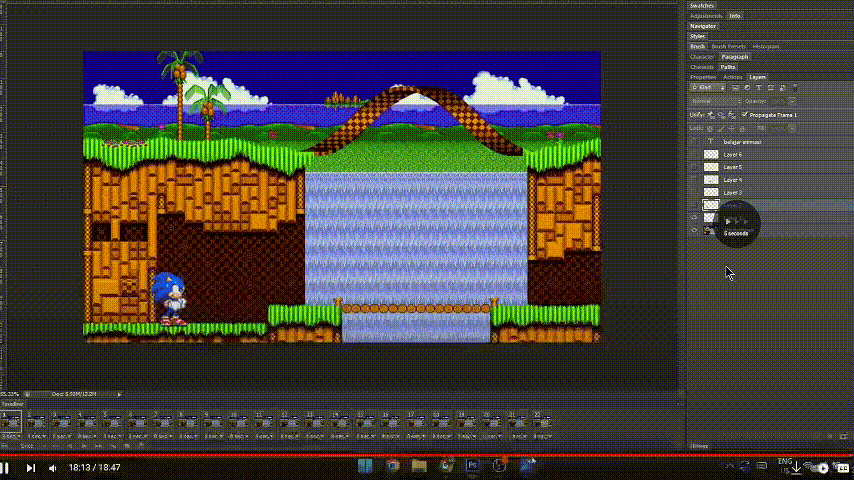Skip to the next video
The width and height of the screenshot is (854, 480).
point(30,467)
